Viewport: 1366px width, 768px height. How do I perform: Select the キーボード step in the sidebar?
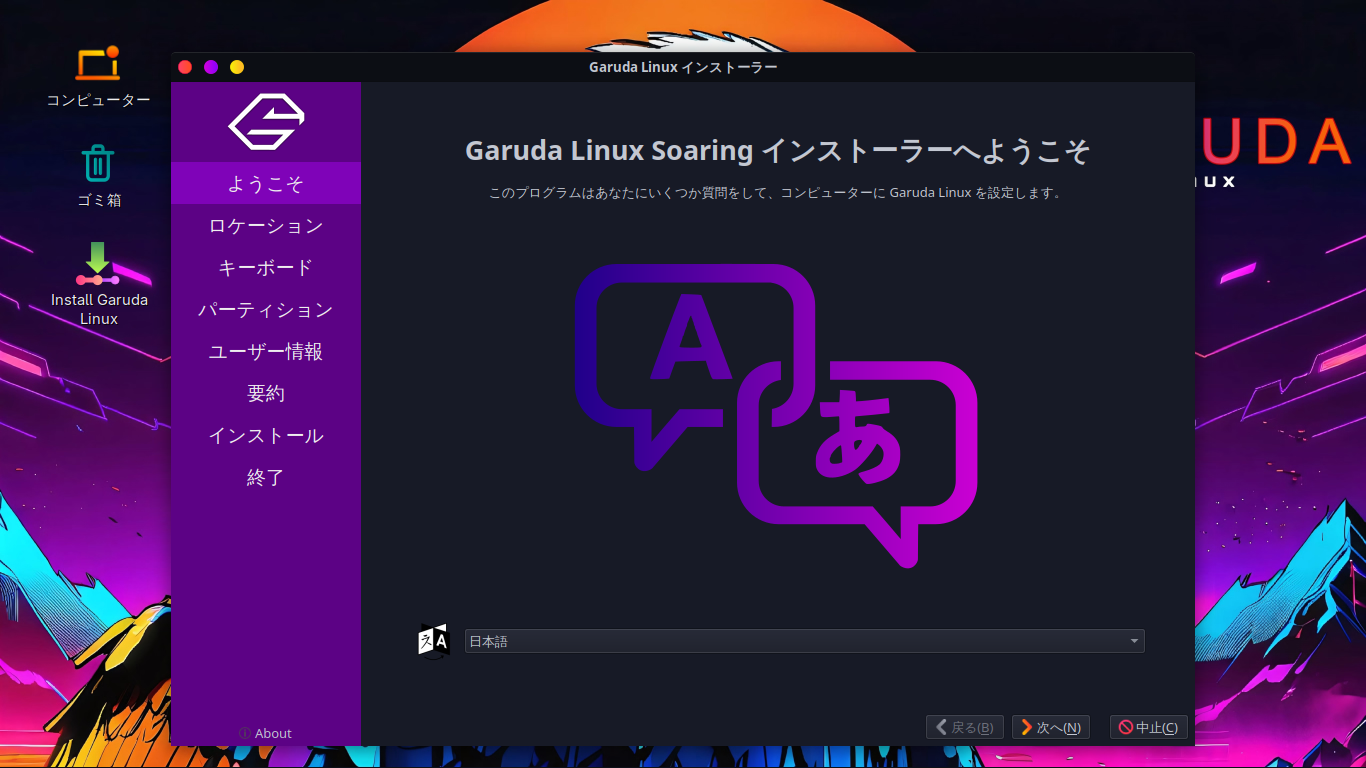[x=266, y=267]
